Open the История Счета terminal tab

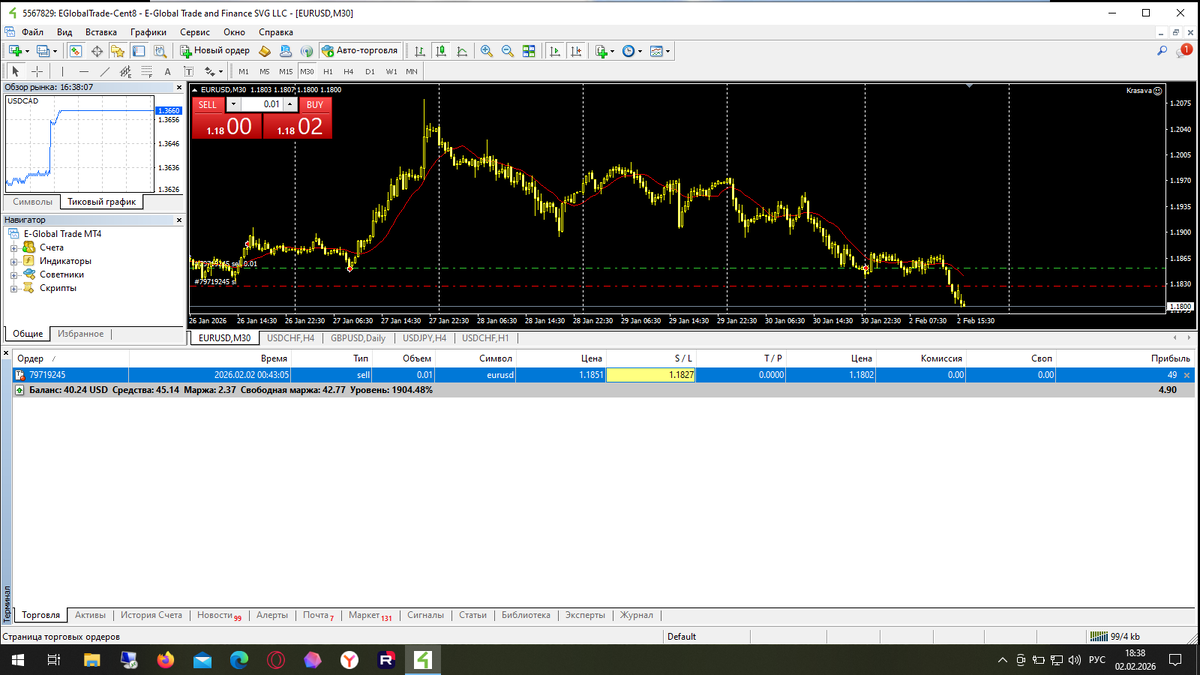point(153,615)
